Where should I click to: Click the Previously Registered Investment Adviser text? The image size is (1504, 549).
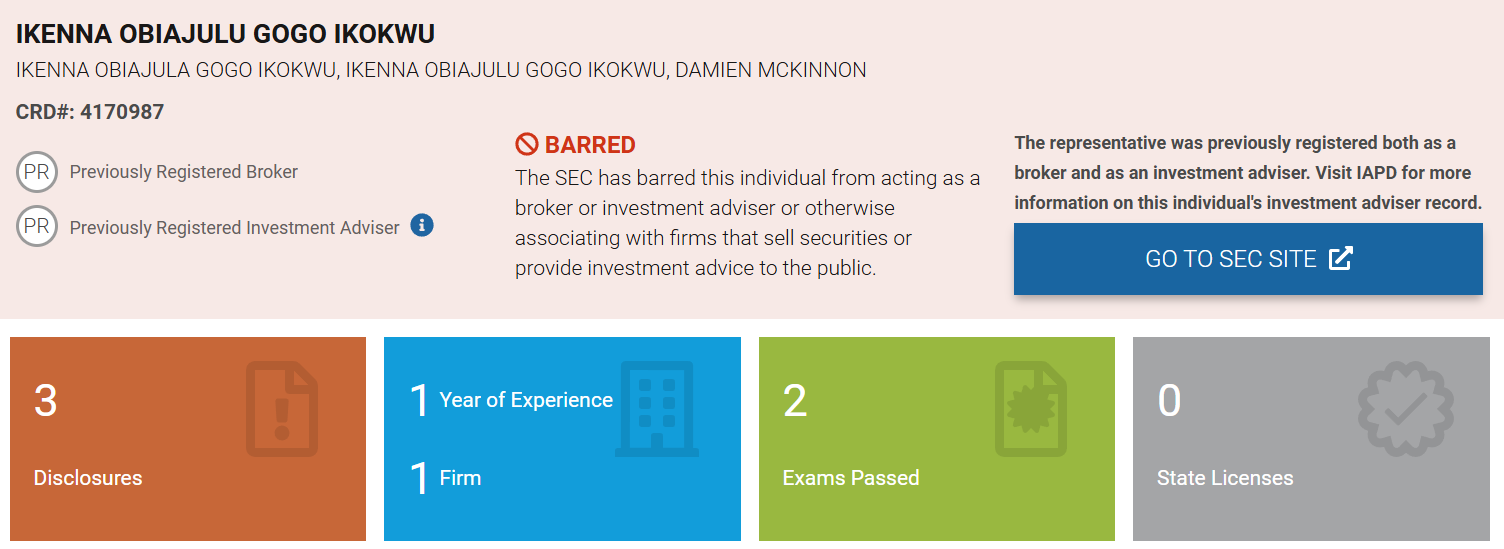click(x=234, y=228)
